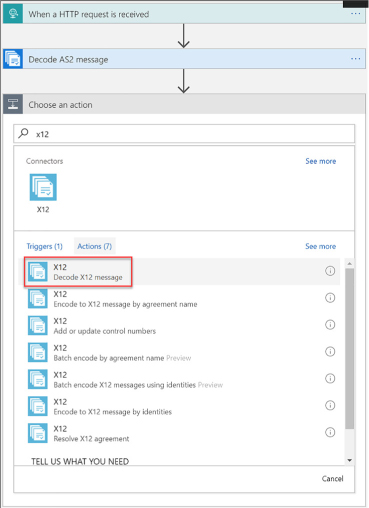This screenshot has width=369, height=508.
Task: Click the x12 search input field
Action: click(184, 134)
